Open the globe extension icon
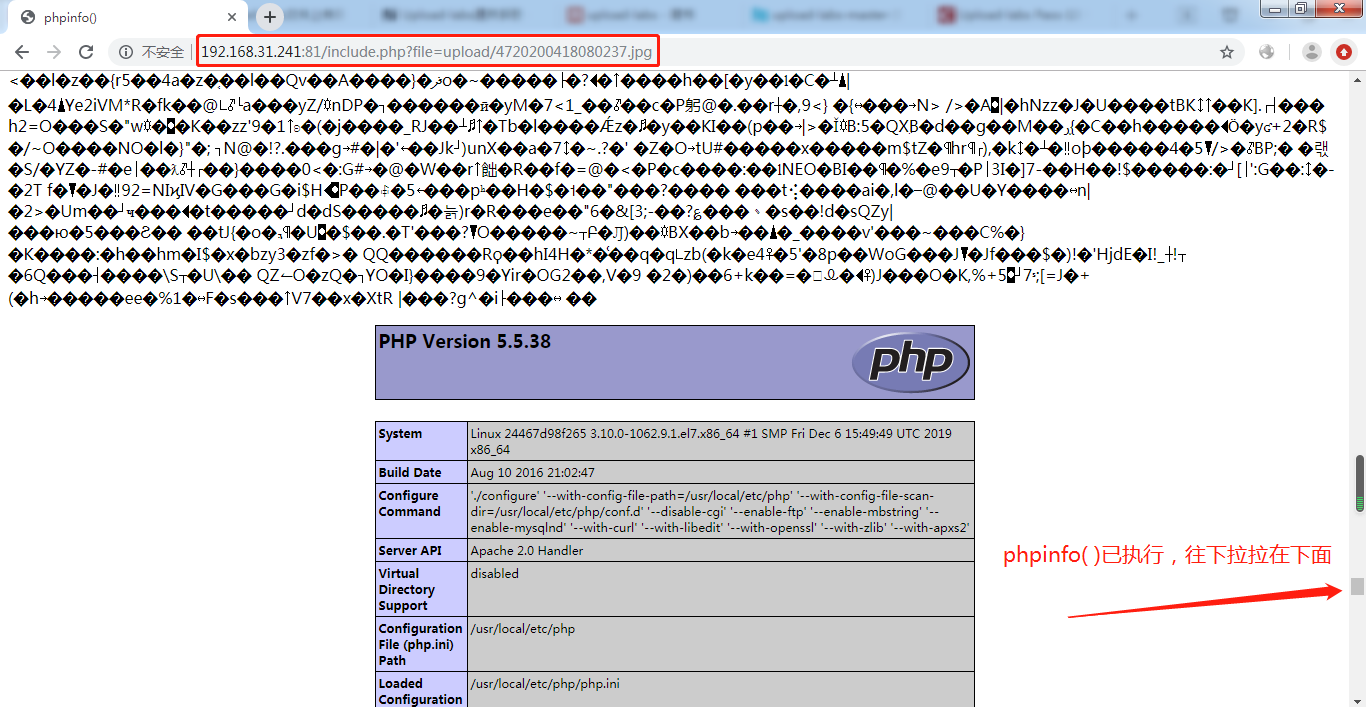 (x=1267, y=52)
